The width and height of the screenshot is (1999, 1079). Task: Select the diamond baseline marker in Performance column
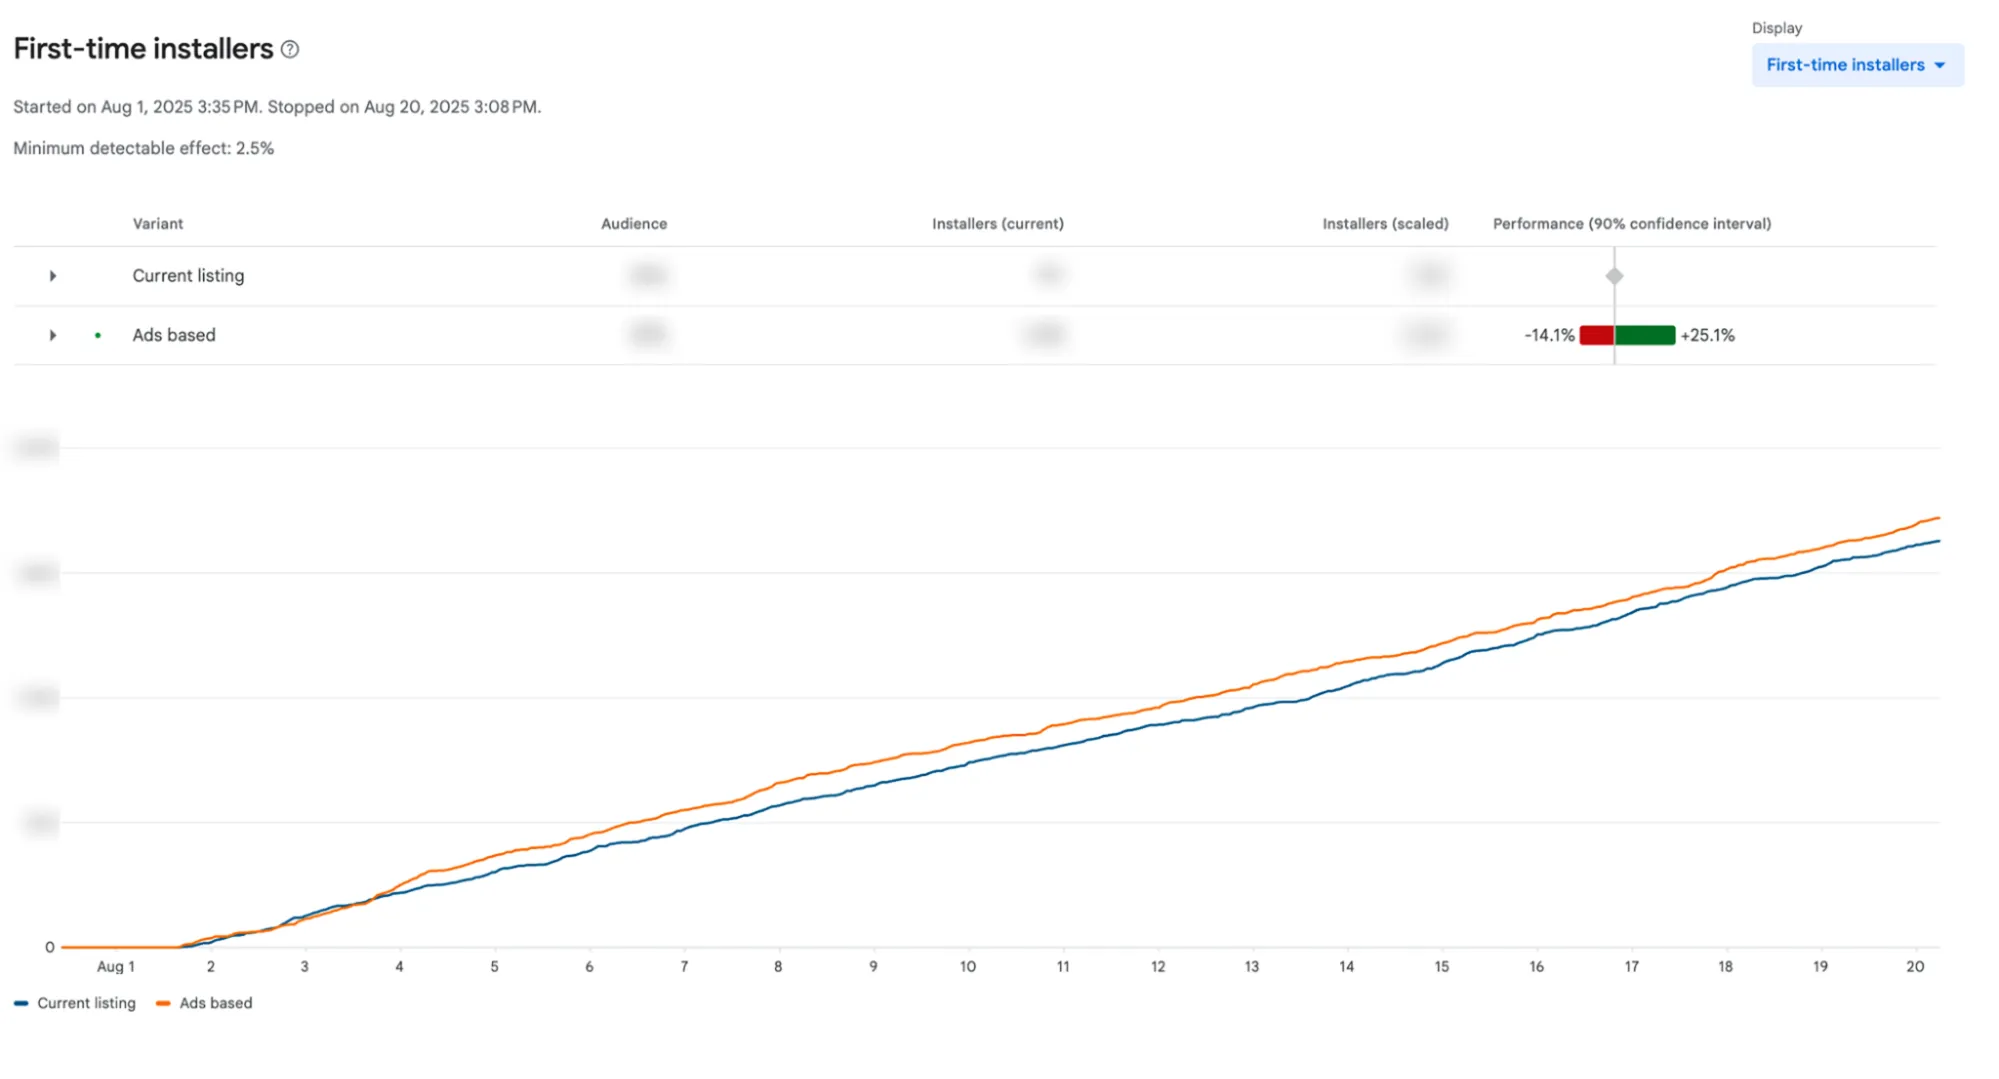coord(1614,275)
